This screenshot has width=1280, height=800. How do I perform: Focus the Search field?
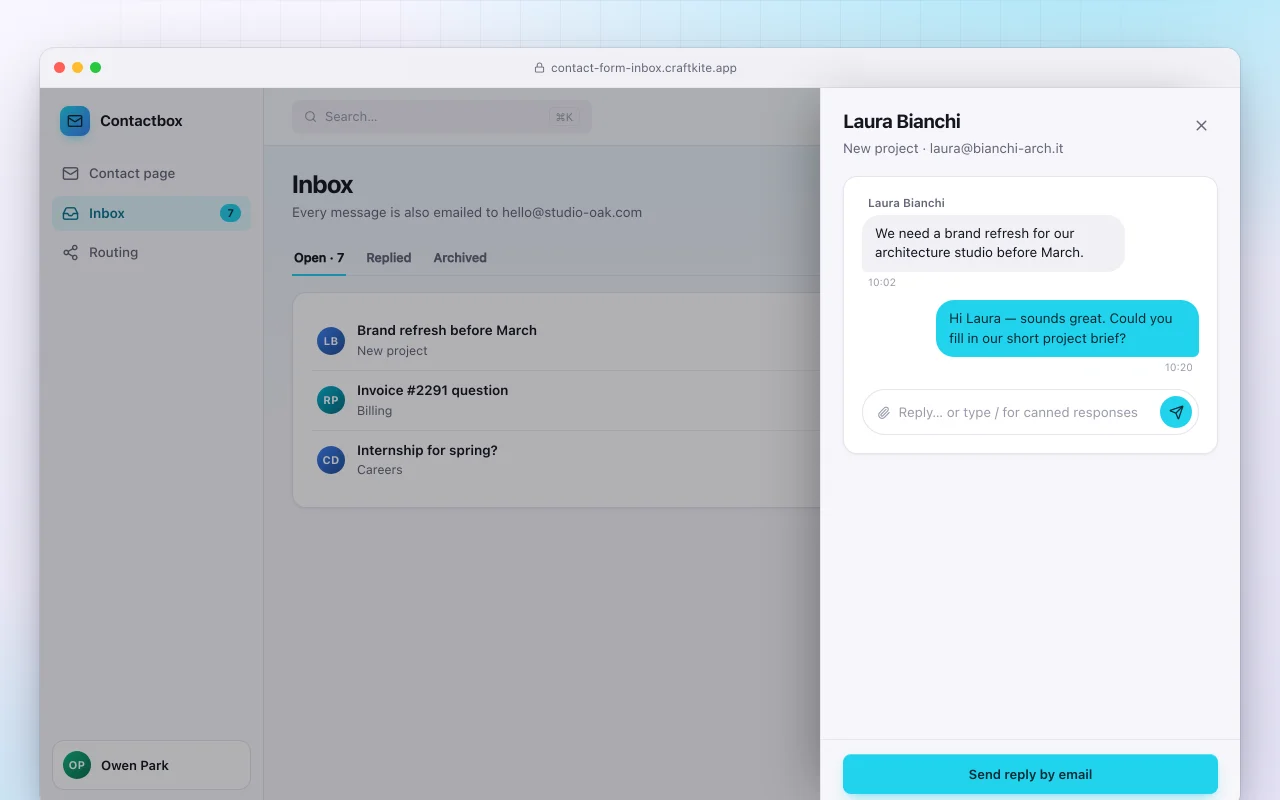pyautogui.click(x=442, y=117)
